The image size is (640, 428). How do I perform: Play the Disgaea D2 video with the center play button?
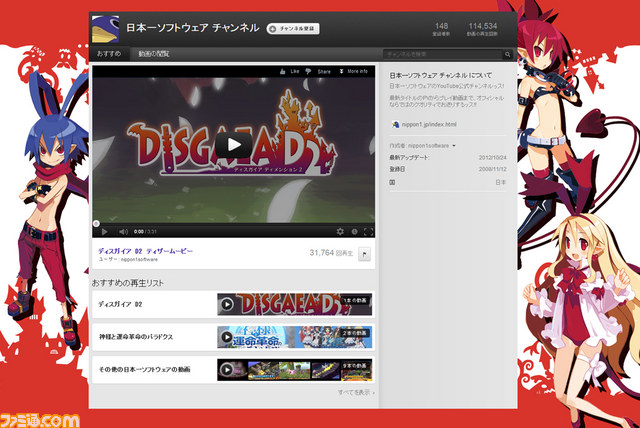tap(233, 144)
